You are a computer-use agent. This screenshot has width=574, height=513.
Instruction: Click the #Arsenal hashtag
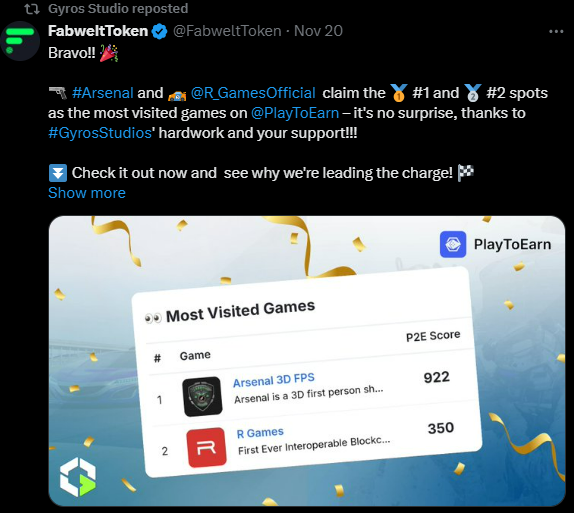click(x=102, y=93)
